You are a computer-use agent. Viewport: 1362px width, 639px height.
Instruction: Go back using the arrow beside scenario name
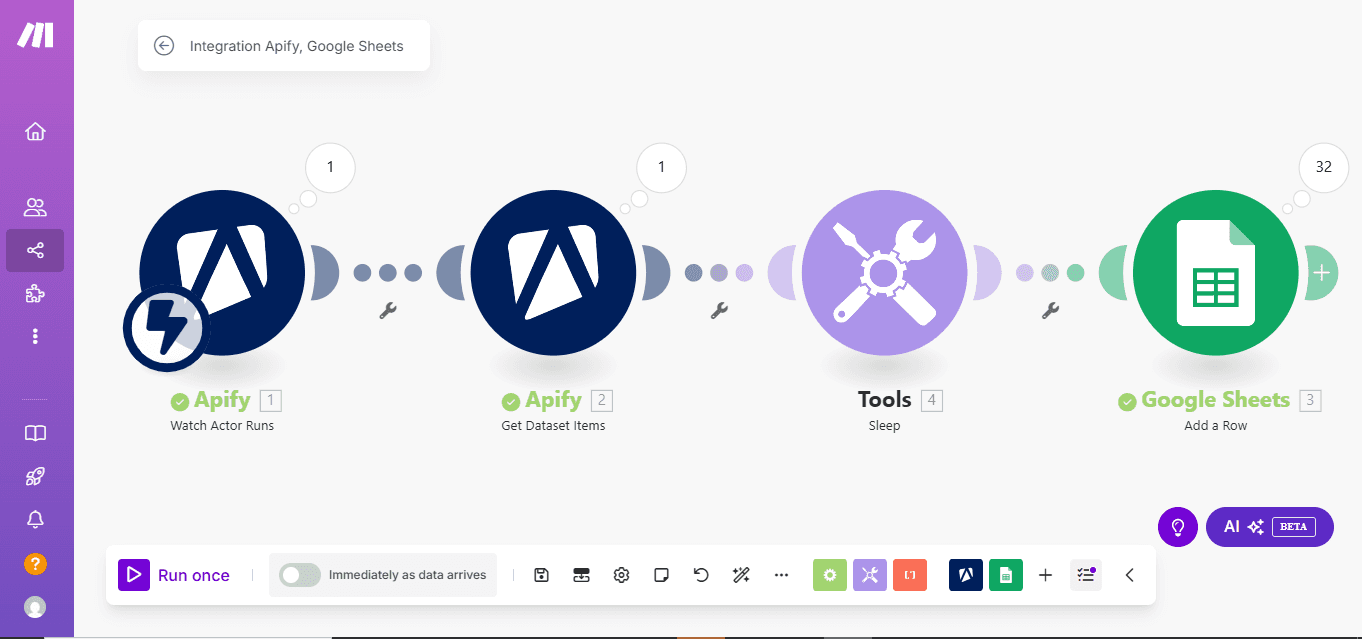click(164, 46)
